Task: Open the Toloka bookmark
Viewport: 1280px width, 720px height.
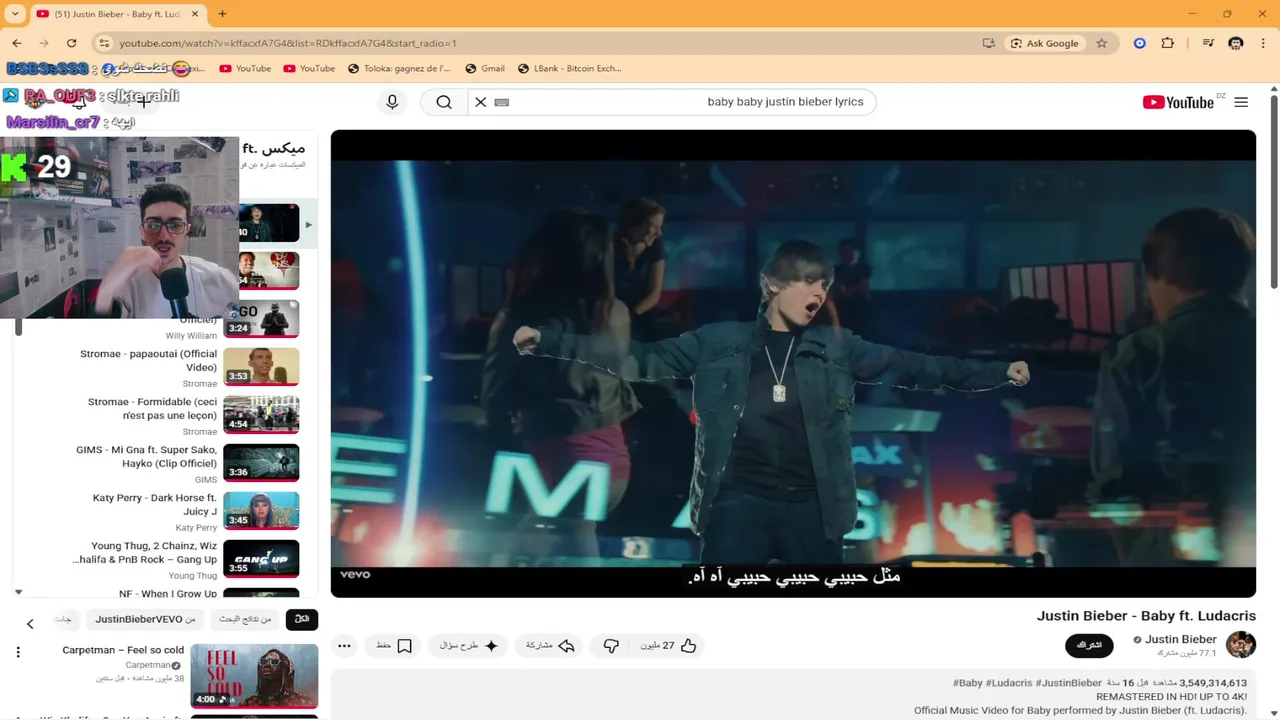Action: click(x=399, y=68)
